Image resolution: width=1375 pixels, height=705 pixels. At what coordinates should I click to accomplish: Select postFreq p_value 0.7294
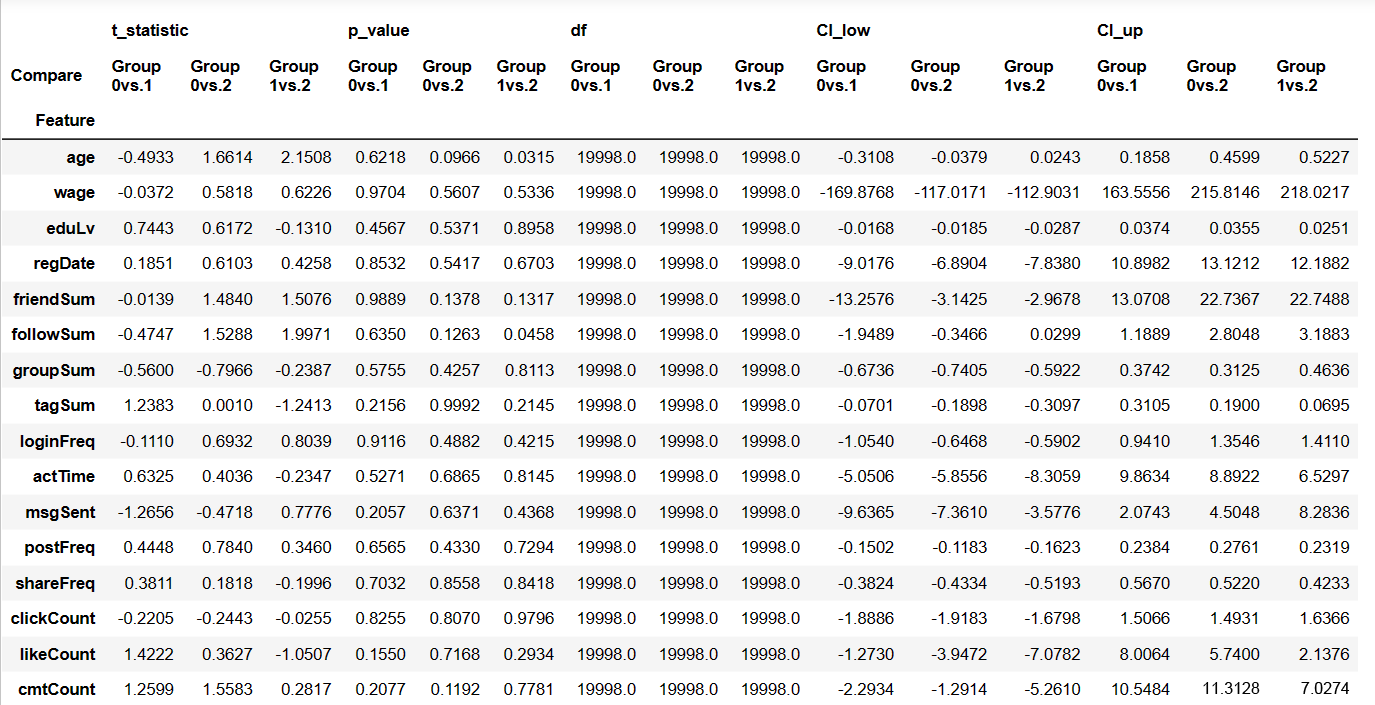527,547
